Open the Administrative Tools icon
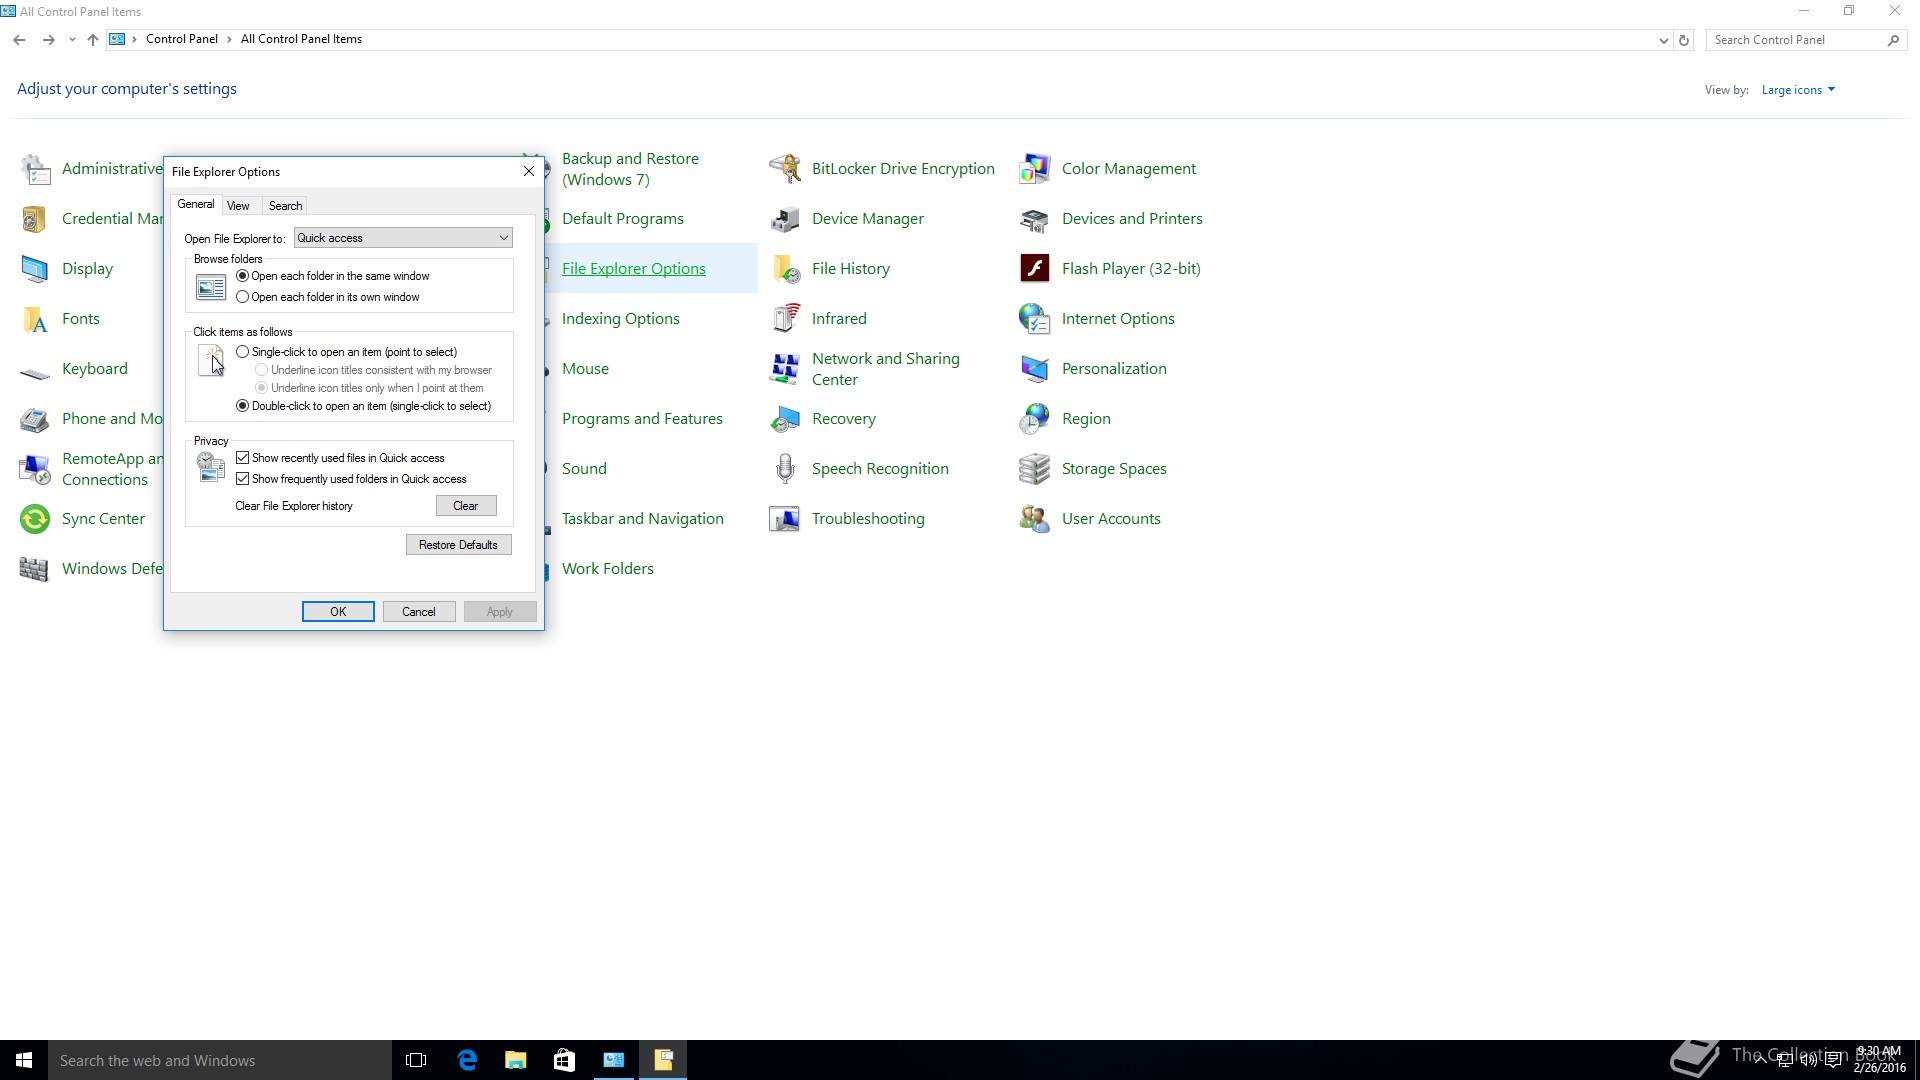Image resolution: width=1920 pixels, height=1080 pixels. pyautogui.click(x=35, y=169)
